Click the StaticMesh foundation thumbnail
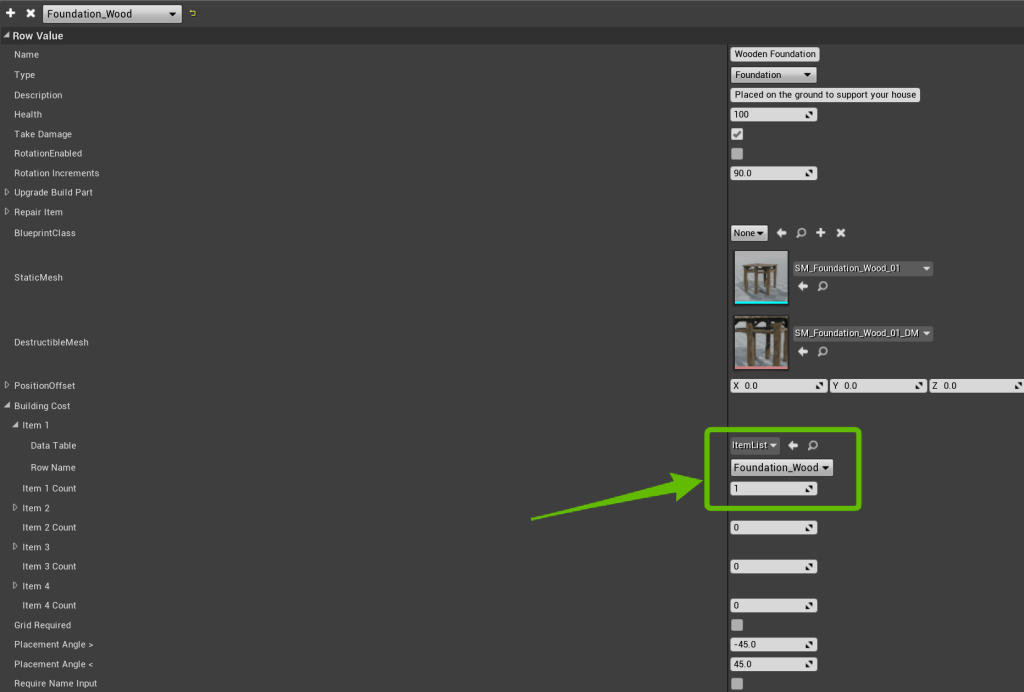This screenshot has height=692, width=1024. [x=761, y=277]
